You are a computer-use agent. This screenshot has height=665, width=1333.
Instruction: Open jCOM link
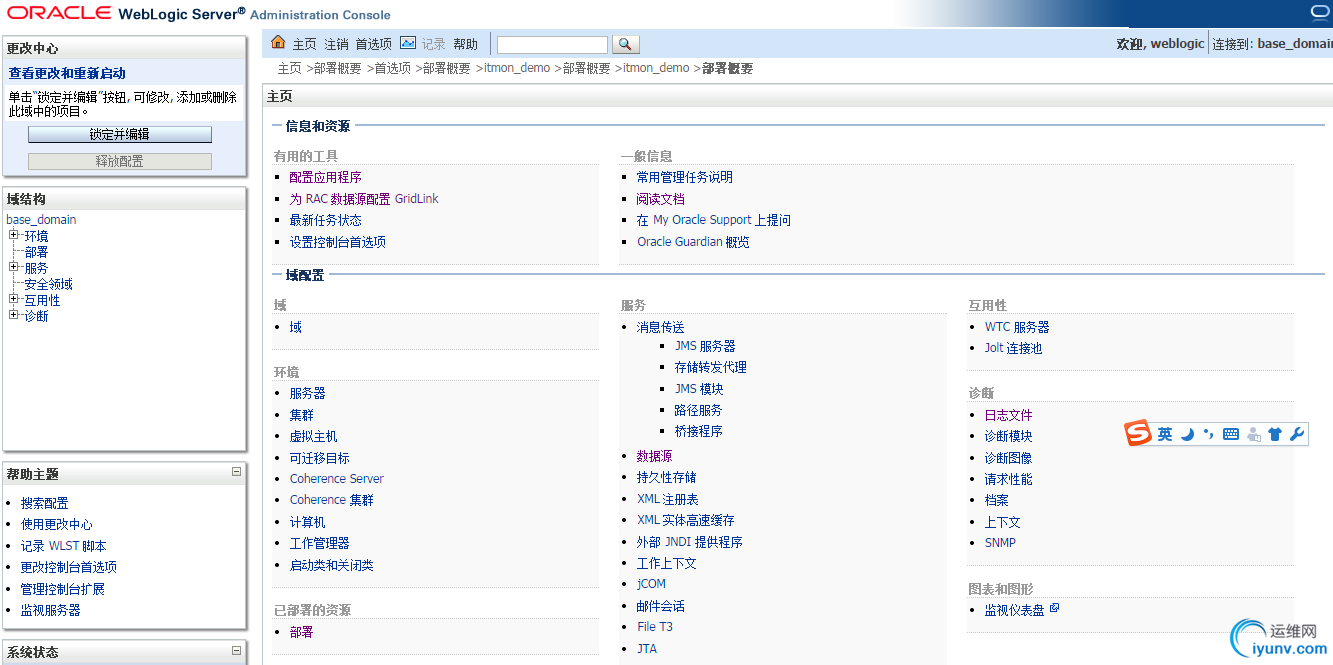point(651,584)
